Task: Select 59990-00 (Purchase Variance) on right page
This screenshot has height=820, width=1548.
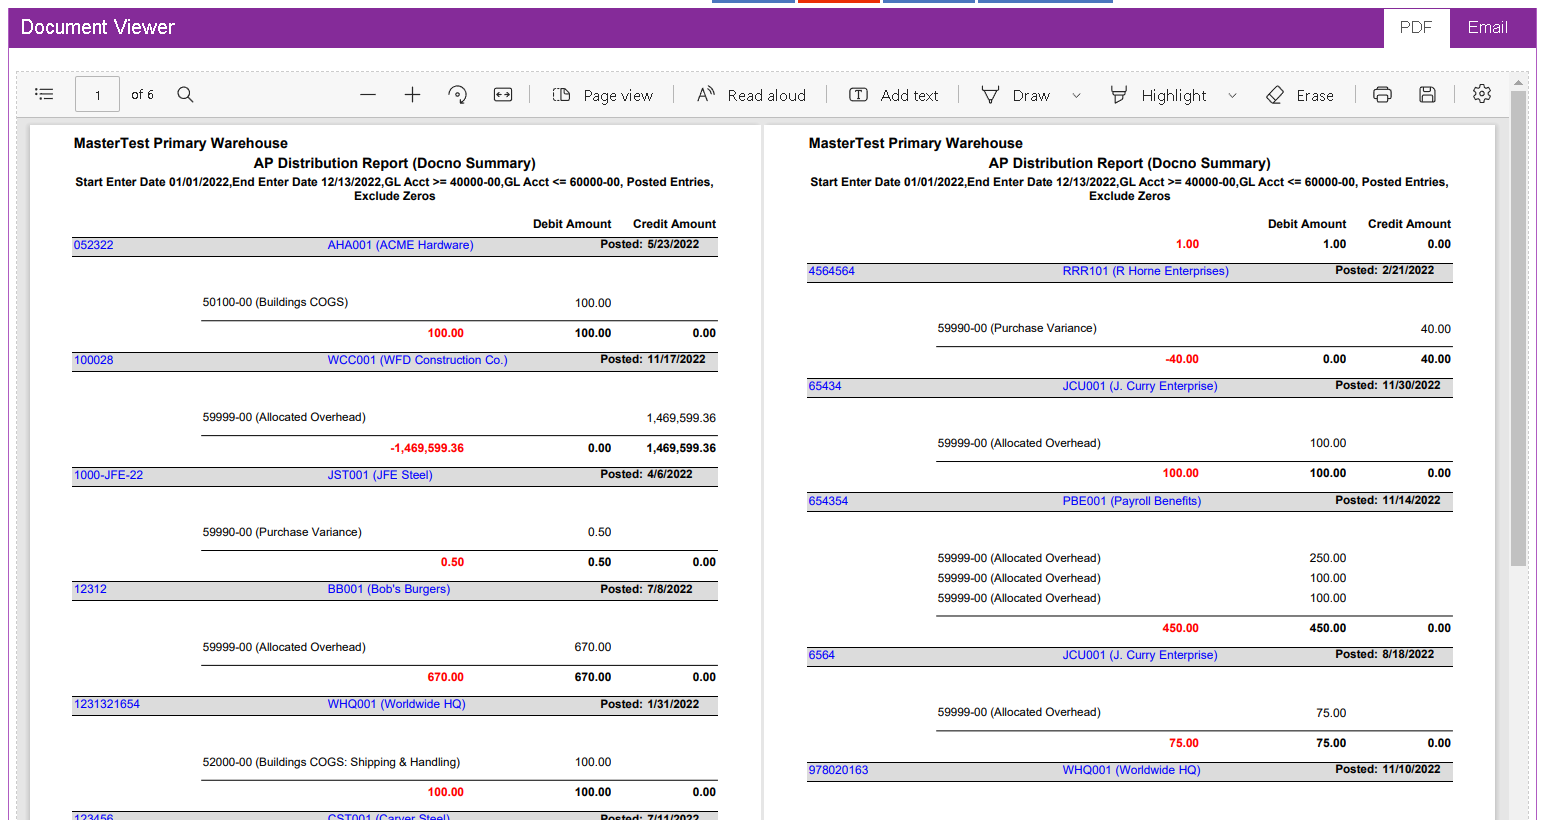Action: coord(1017,328)
